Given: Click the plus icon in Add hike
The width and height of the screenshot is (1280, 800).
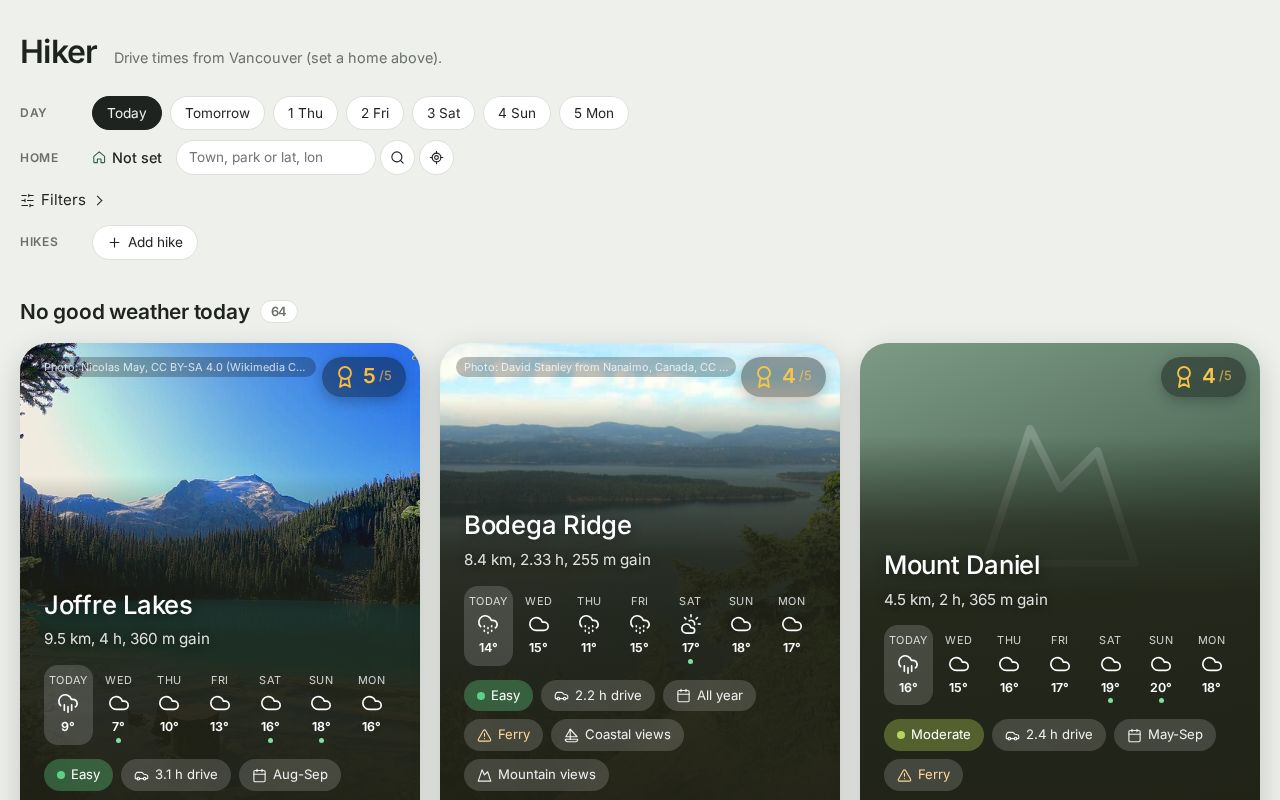Looking at the screenshot, I should click(114, 242).
